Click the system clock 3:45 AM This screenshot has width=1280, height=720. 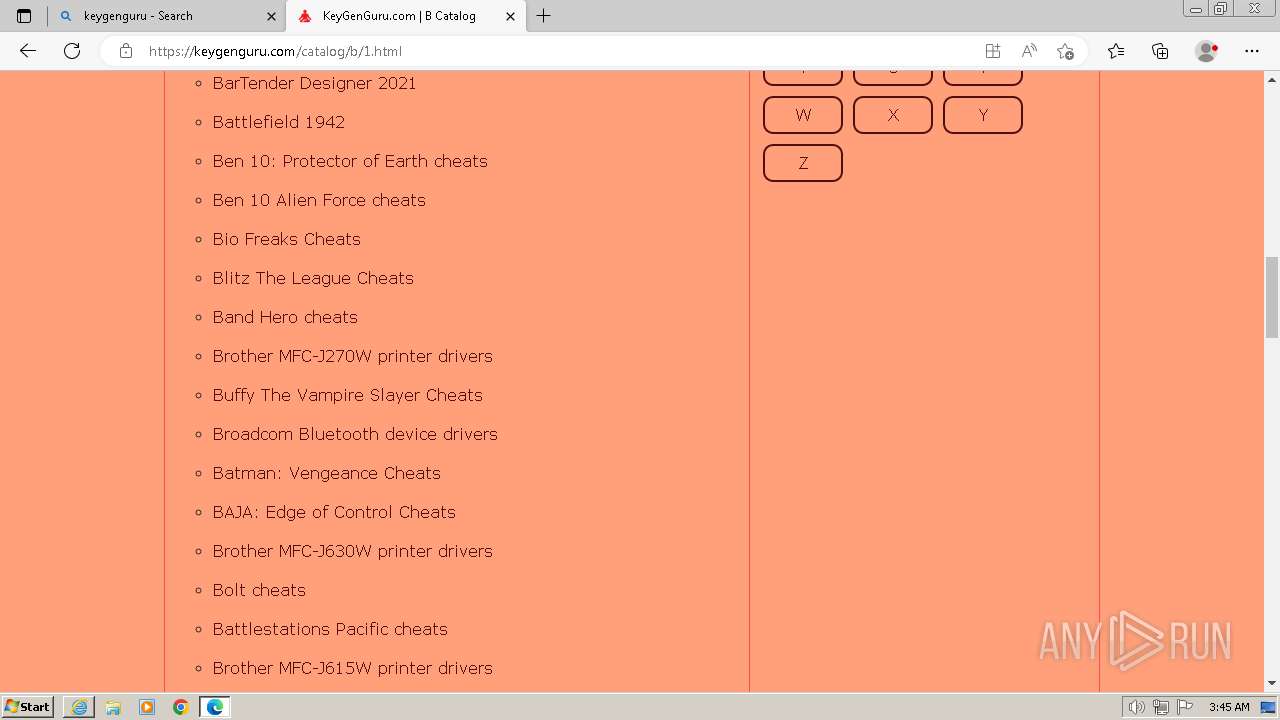click(1229, 707)
